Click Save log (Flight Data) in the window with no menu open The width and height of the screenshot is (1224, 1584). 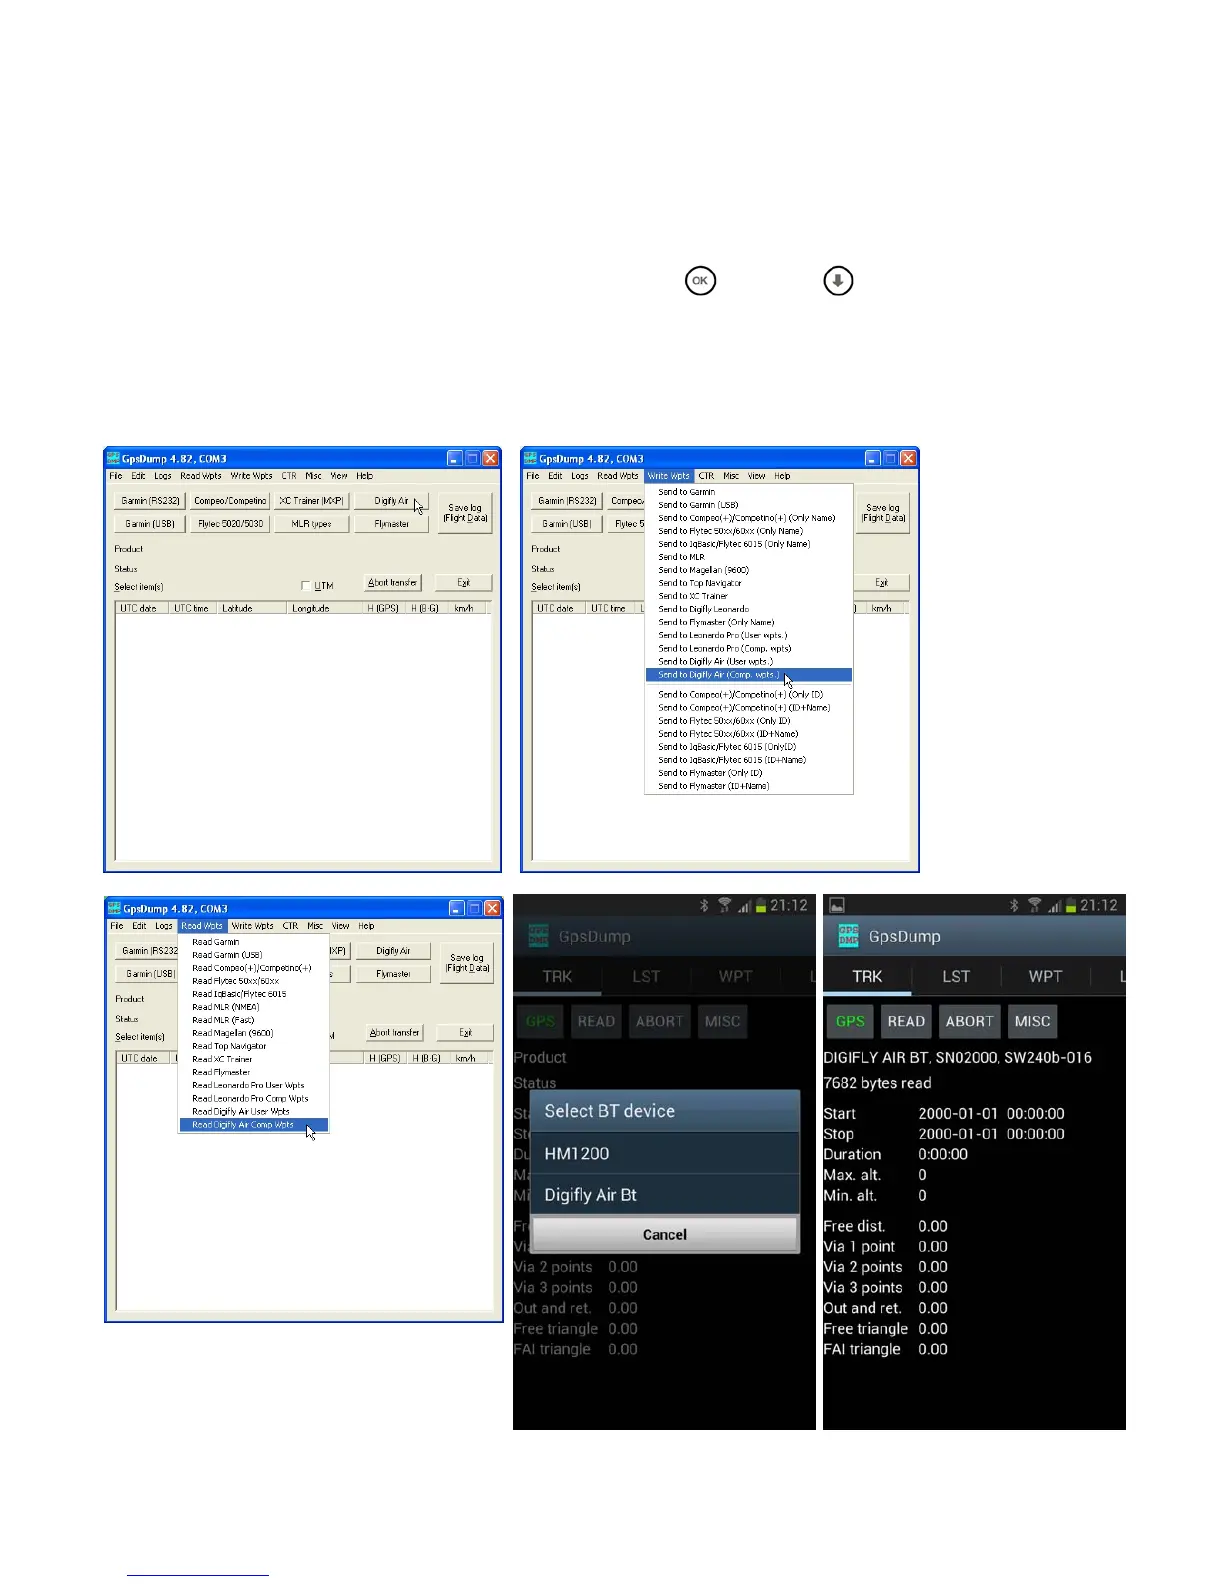tap(465, 513)
